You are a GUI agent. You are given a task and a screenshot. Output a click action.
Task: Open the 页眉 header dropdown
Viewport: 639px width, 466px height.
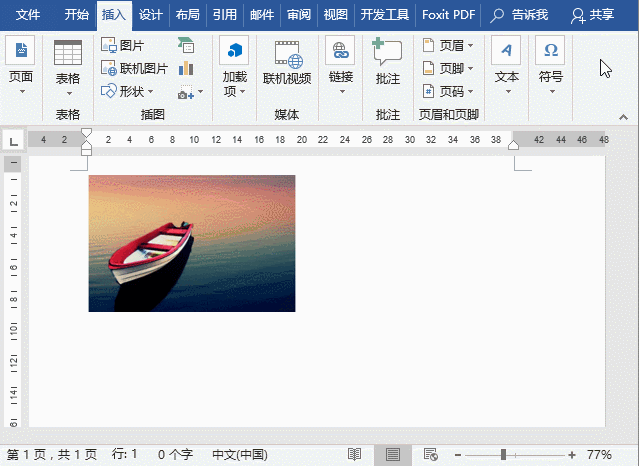pyautogui.click(x=448, y=45)
